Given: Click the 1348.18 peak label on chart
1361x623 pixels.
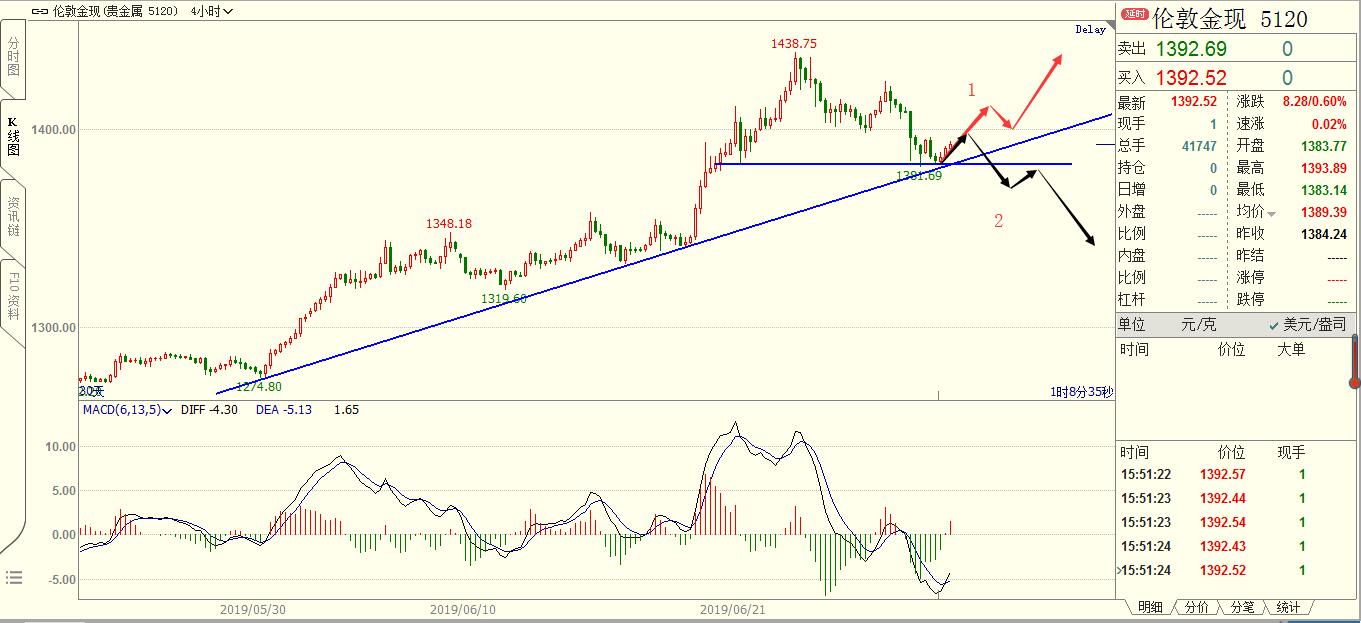Looking at the screenshot, I should coord(449,224).
